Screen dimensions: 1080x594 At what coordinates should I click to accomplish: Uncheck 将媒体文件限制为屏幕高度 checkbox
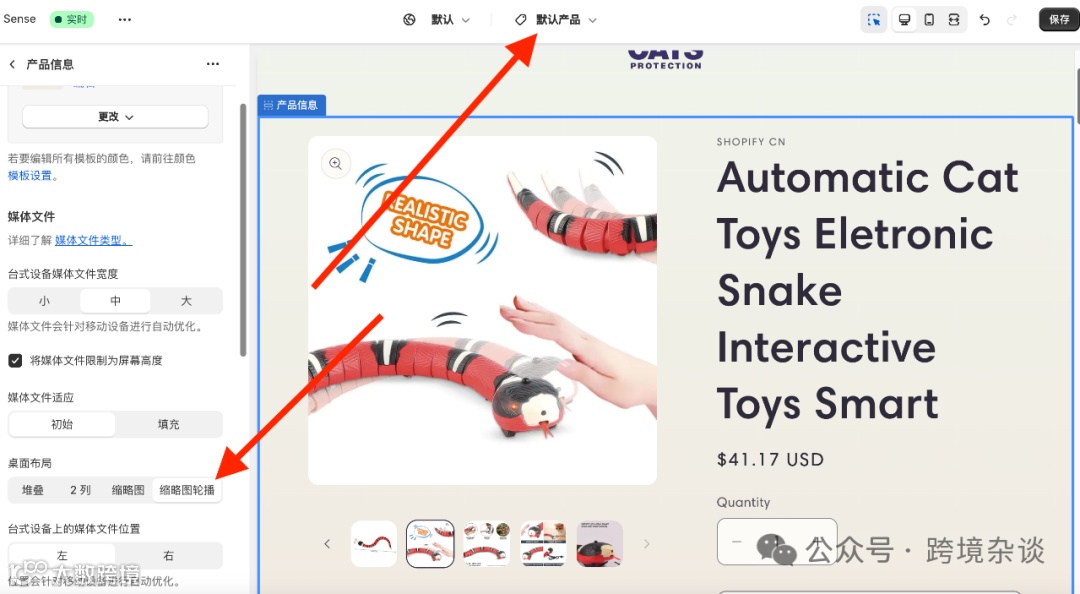point(15,360)
